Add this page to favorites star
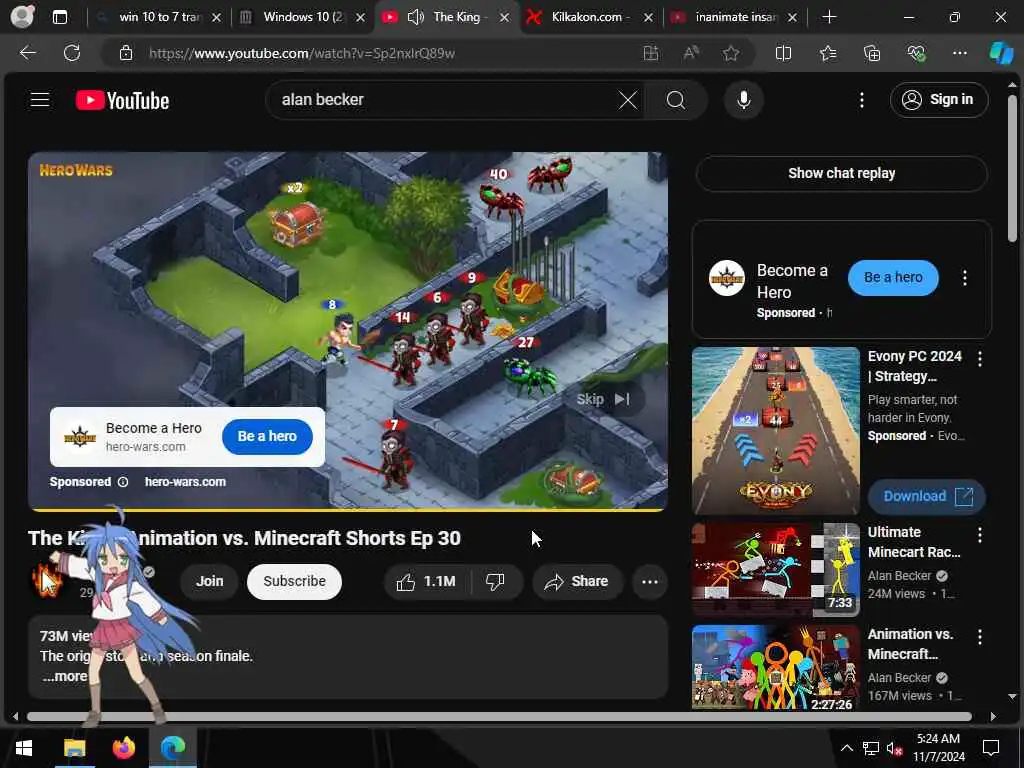The height and width of the screenshot is (768, 1024). point(731,53)
